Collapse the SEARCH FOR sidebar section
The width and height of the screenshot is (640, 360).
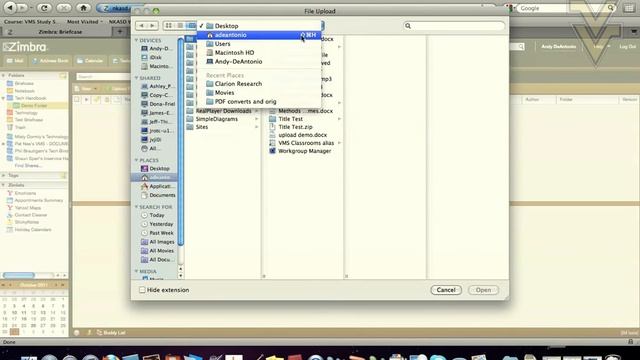coord(136,207)
